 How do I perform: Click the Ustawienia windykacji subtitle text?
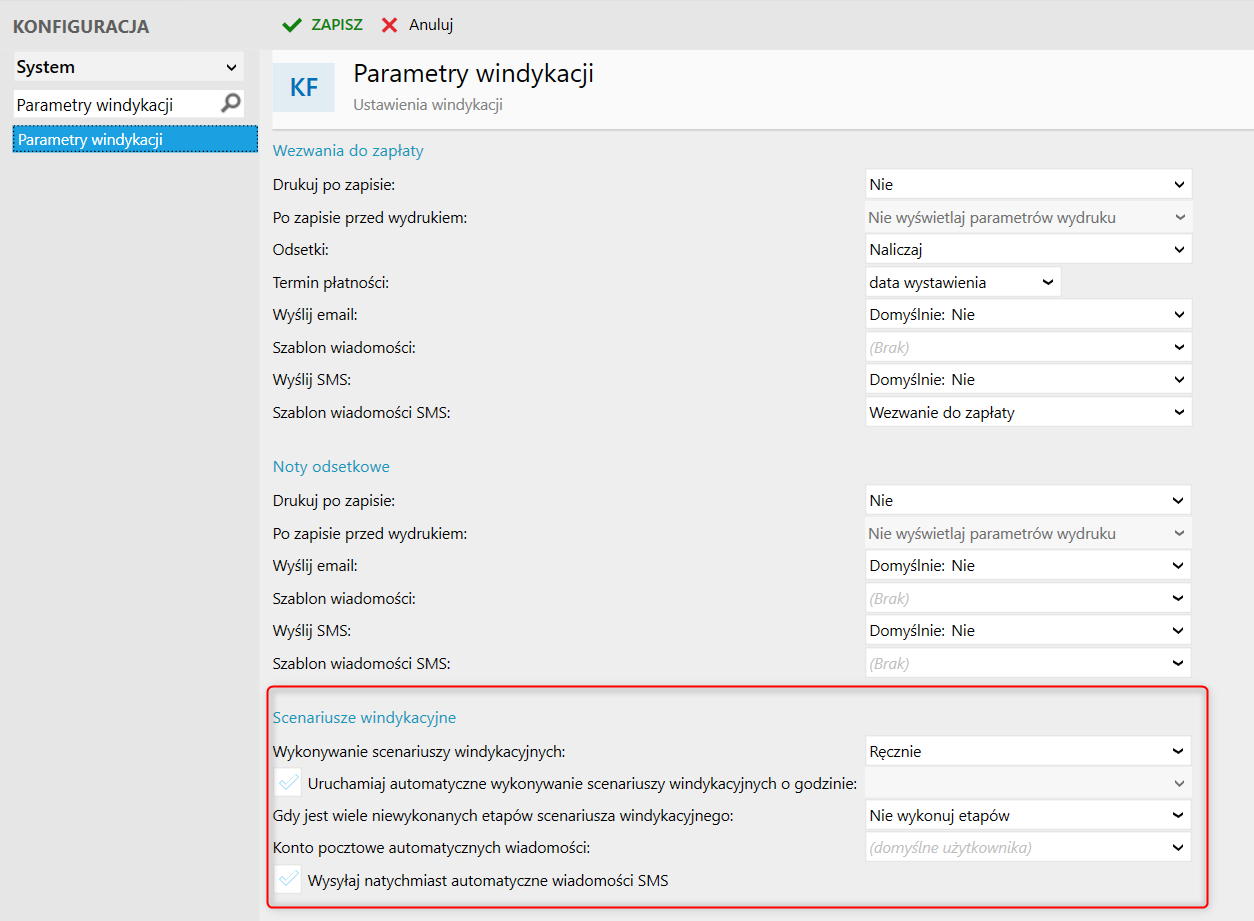pyautogui.click(x=428, y=104)
